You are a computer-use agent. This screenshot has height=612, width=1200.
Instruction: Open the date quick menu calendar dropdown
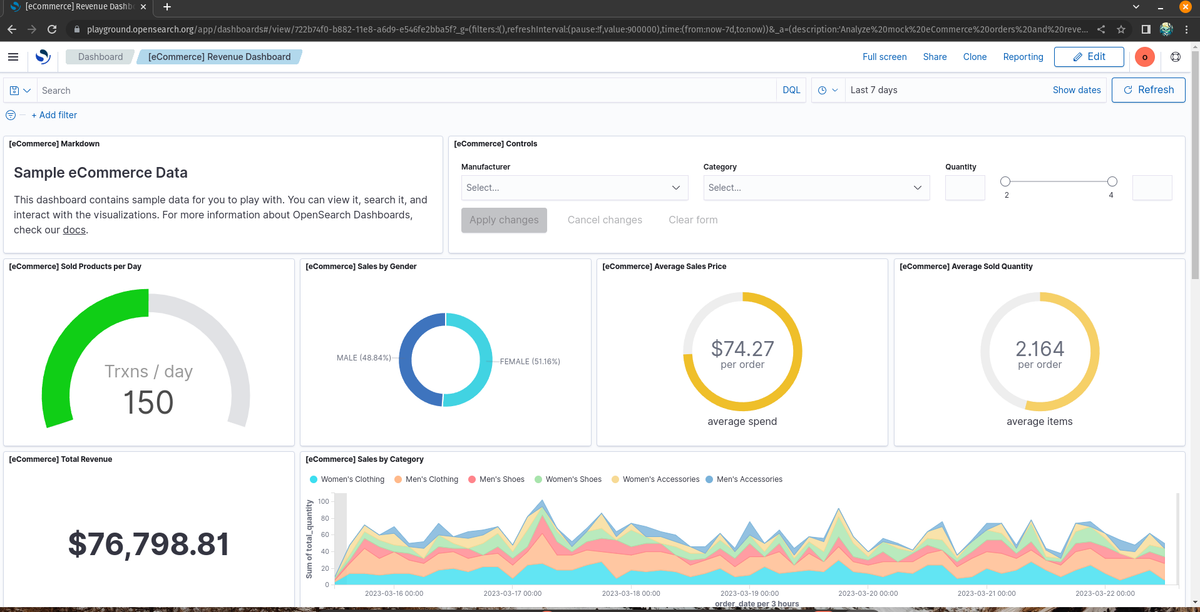click(x=826, y=90)
